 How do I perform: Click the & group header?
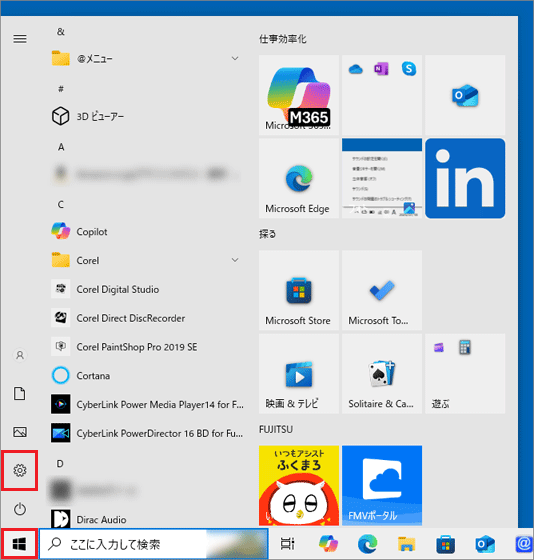coord(61,32)
